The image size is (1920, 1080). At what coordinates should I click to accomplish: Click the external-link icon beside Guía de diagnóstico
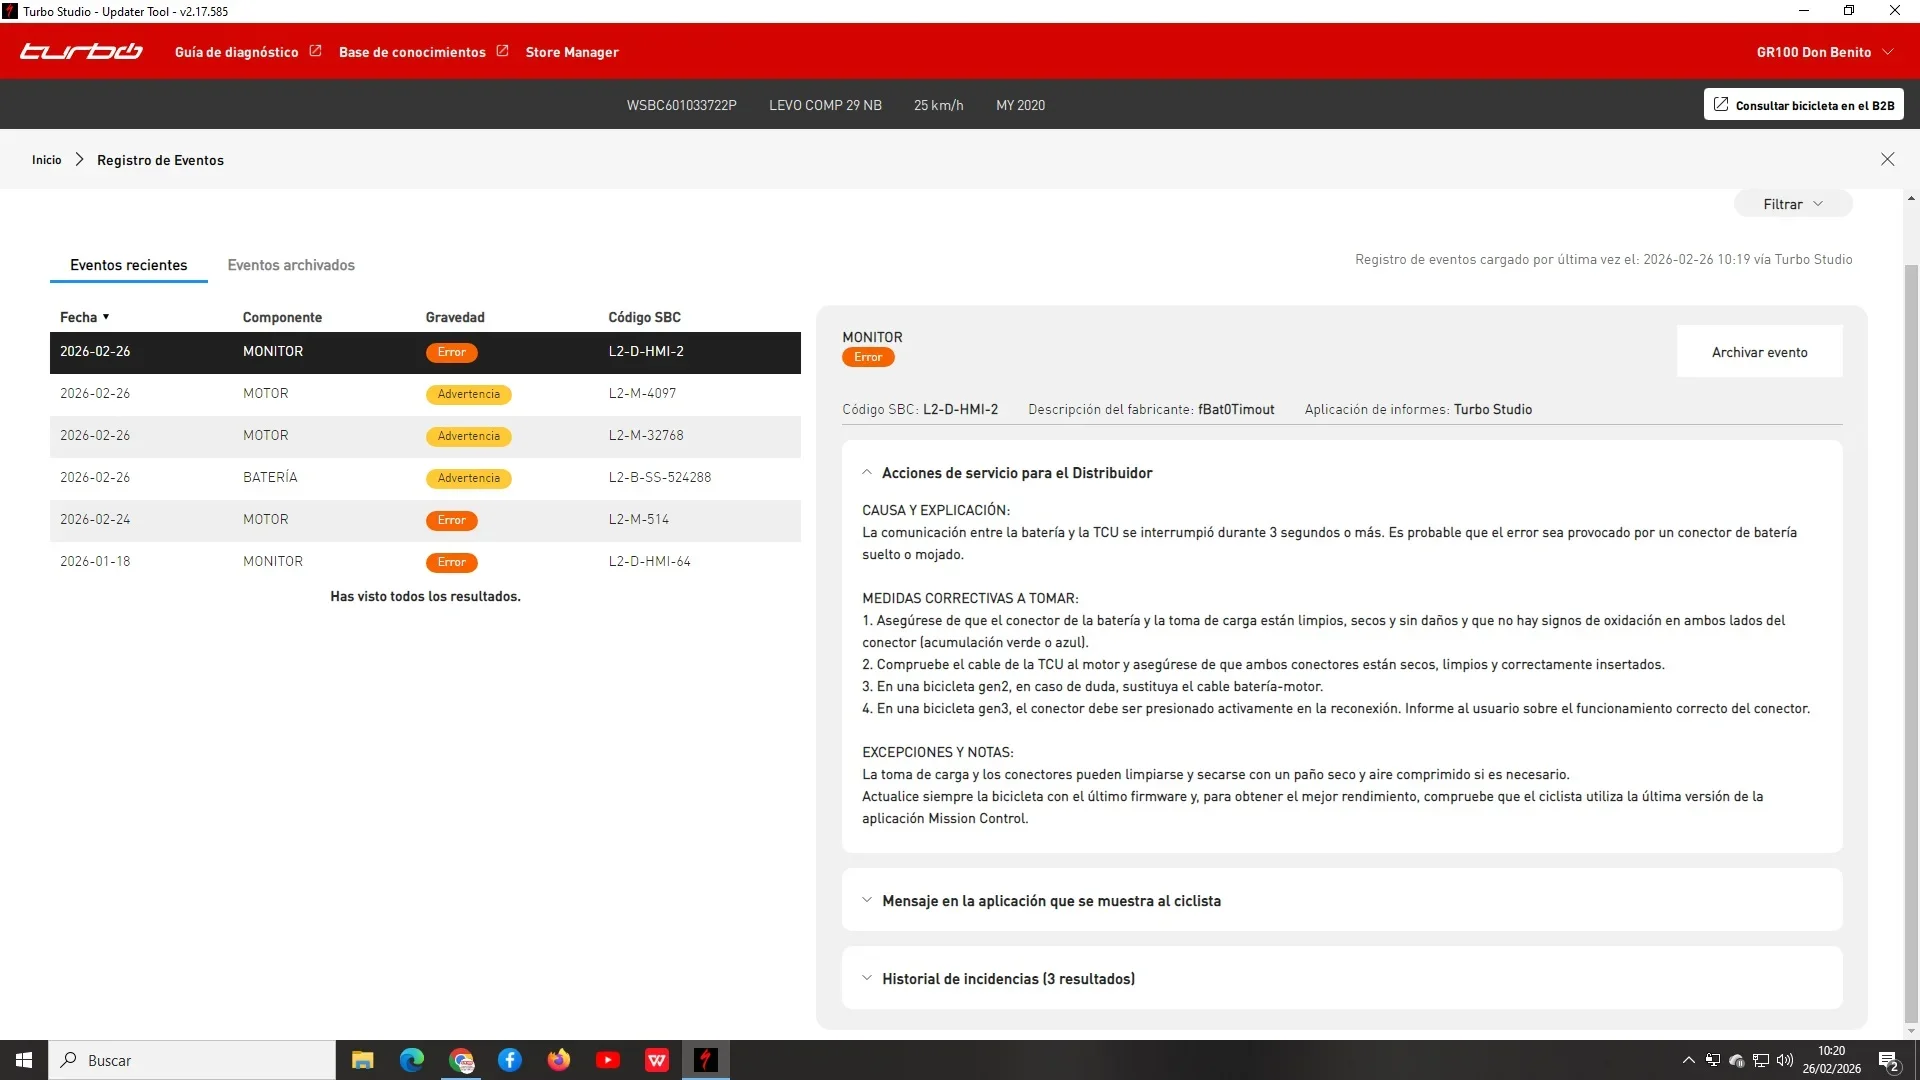tap(315, 51)
